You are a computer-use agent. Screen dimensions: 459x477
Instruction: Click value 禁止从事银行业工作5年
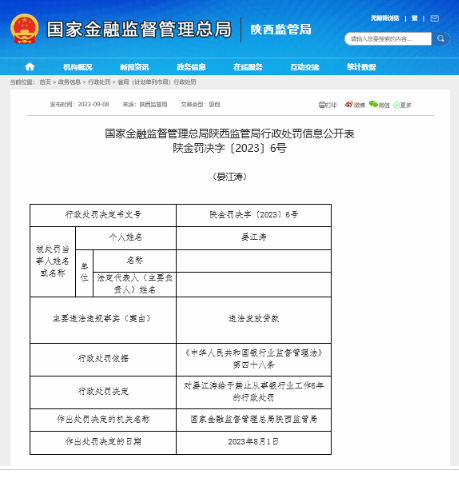254,392
